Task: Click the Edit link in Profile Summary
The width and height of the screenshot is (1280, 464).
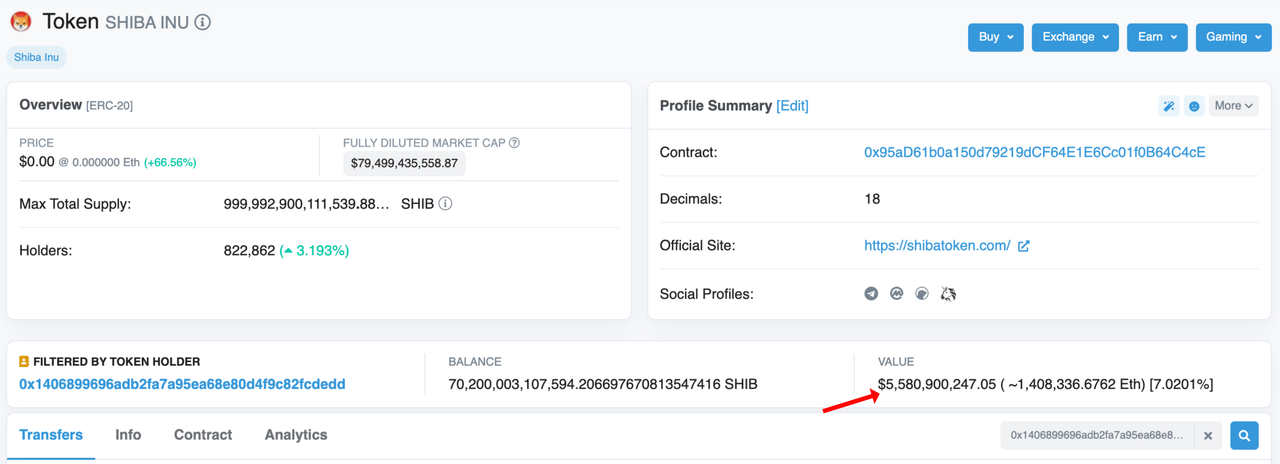Action: 792,106
